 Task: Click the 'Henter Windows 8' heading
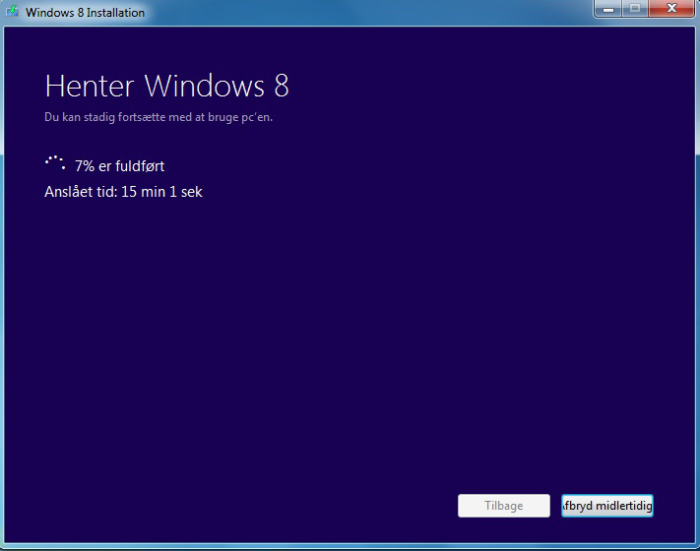pyautogui.click(x=167, y=86)
